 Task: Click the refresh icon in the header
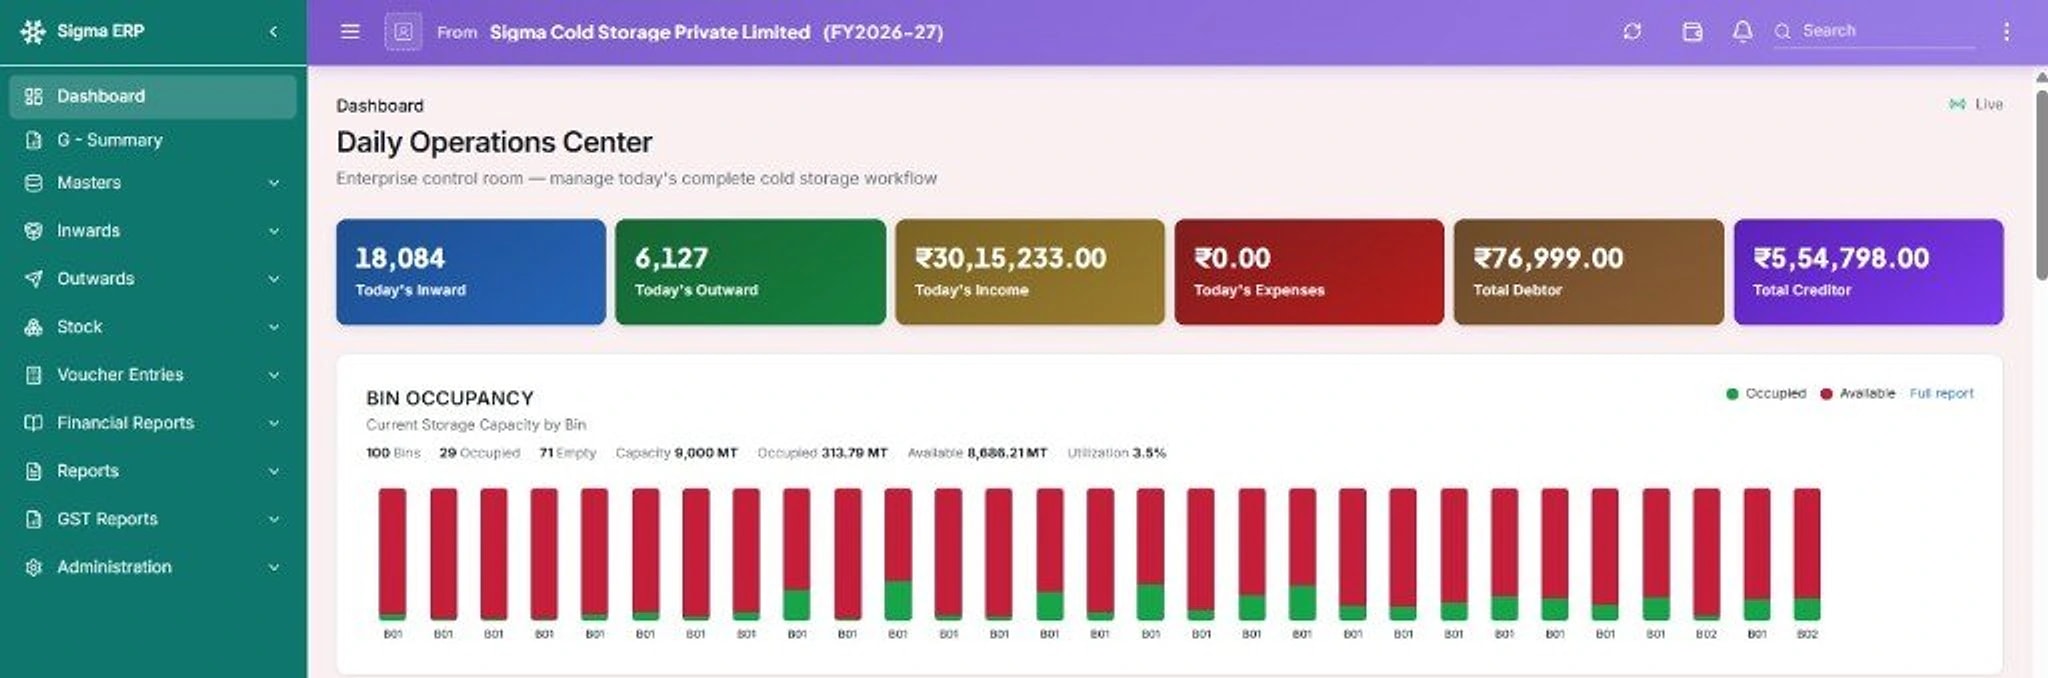pyautogui.click(x=1632, y=32)
